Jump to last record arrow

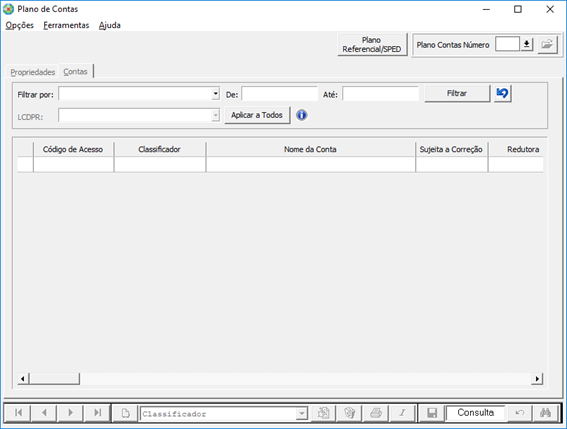tap(97, 413)
